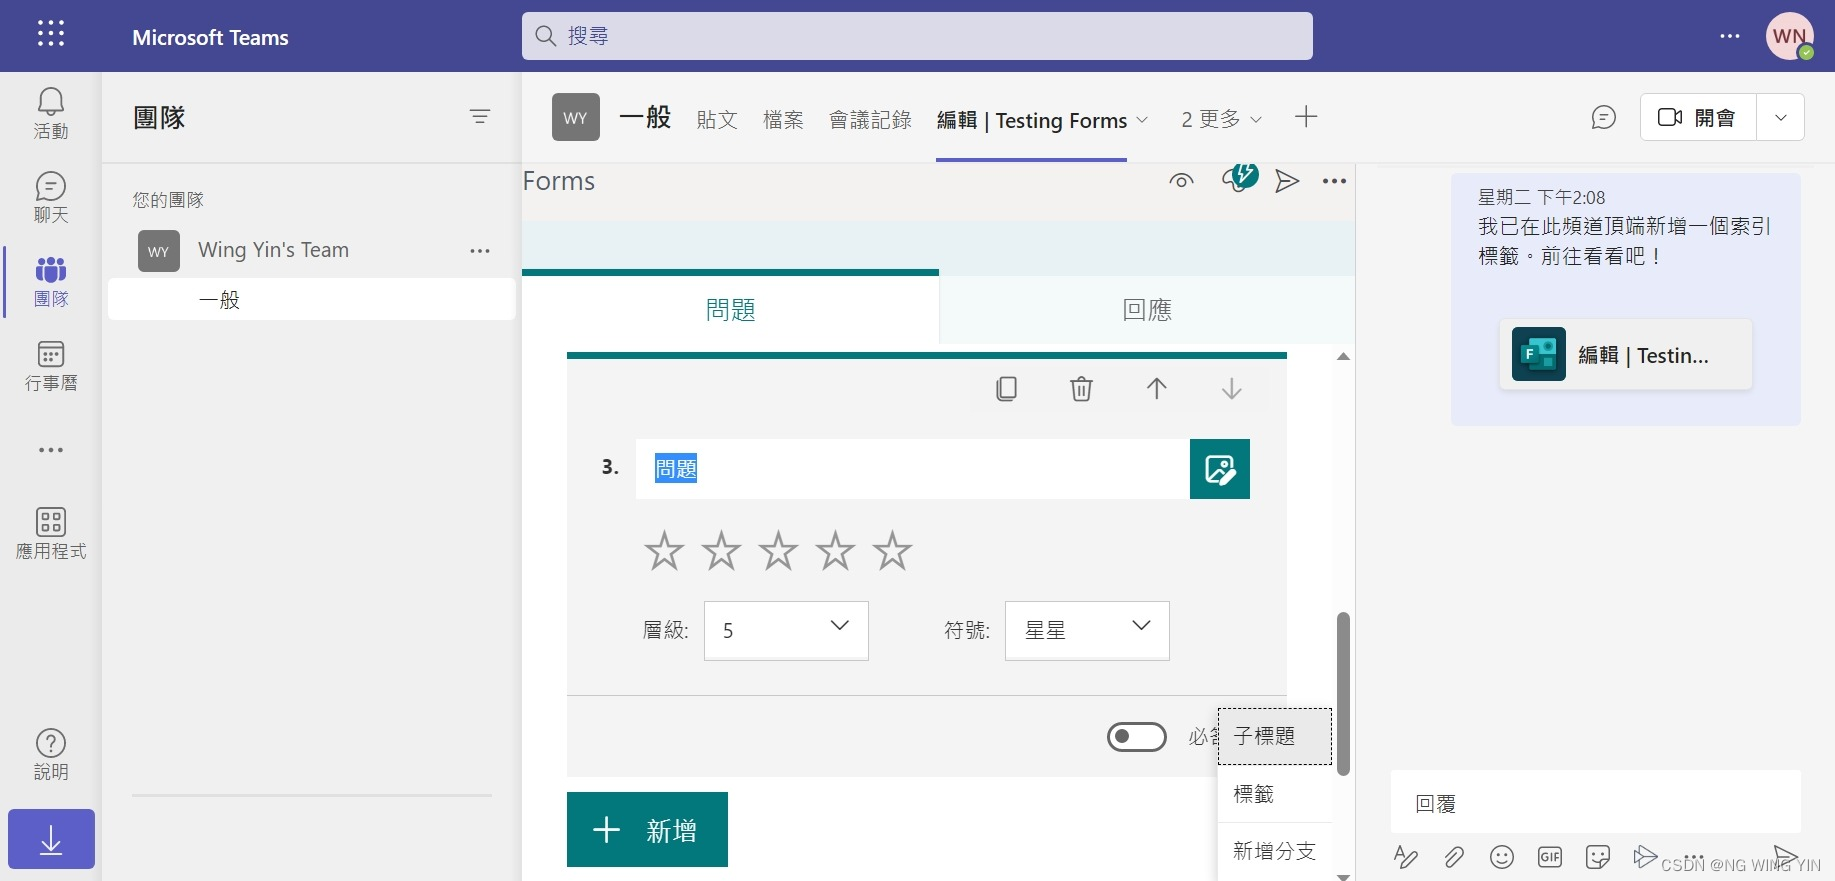
Task: Open the message format options
Action: coord(1406,857)
